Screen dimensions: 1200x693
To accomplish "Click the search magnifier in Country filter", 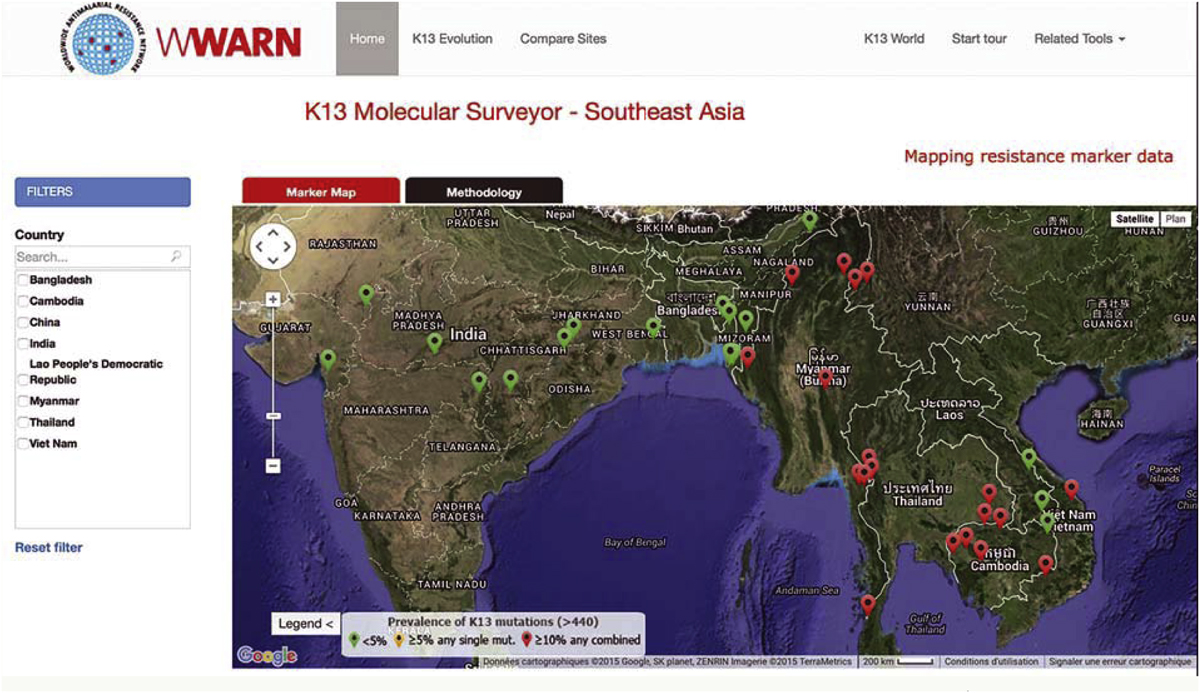I will click(x=176, y=257).
